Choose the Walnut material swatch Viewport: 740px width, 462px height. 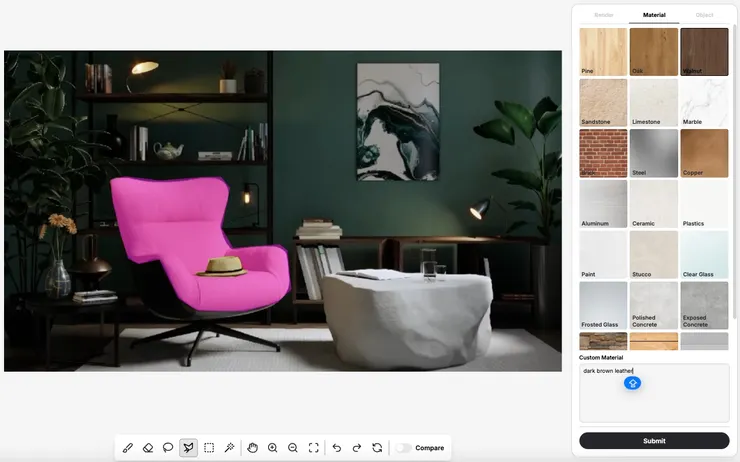click(x=704, y=52)
